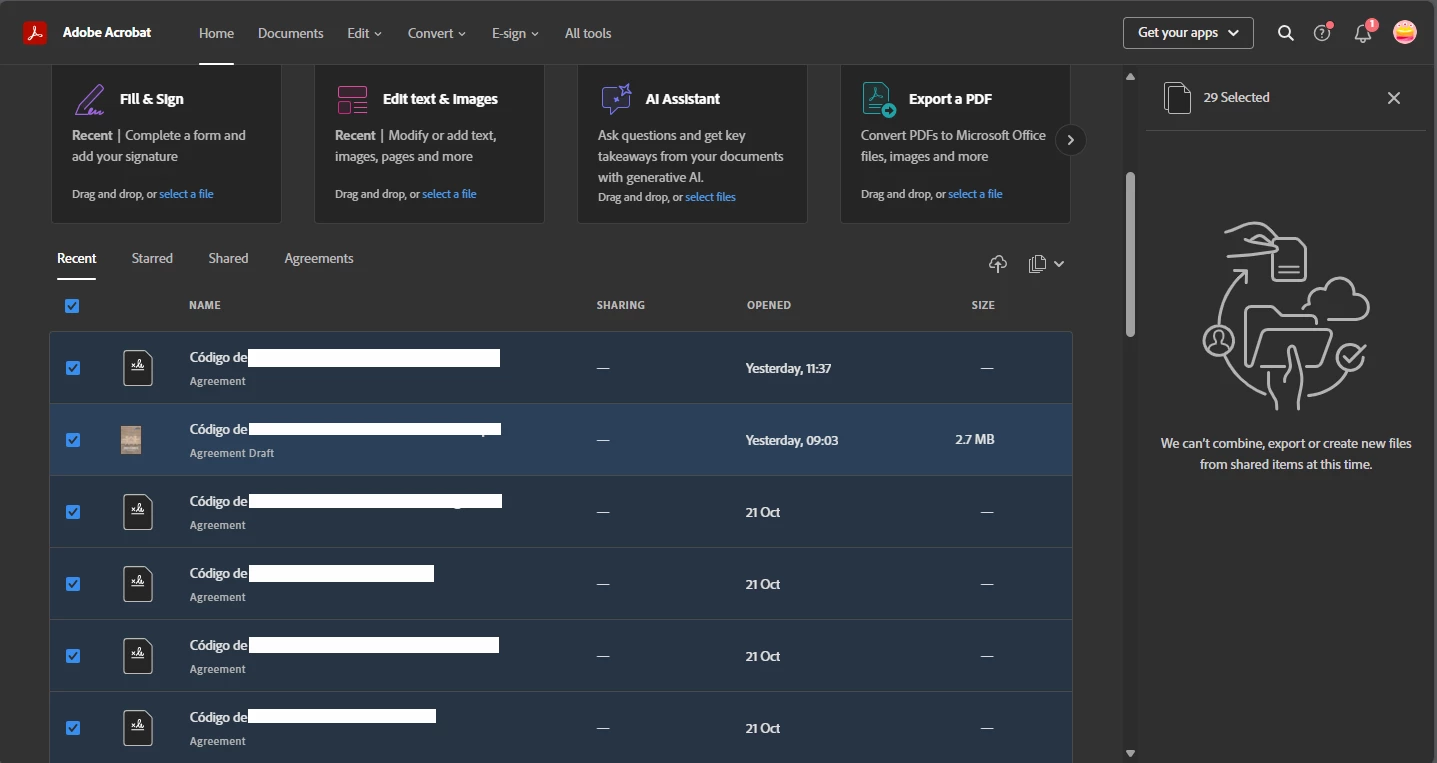Go to the Home menu item
The image size is (1437, 763).
click(x=216, y=33)
